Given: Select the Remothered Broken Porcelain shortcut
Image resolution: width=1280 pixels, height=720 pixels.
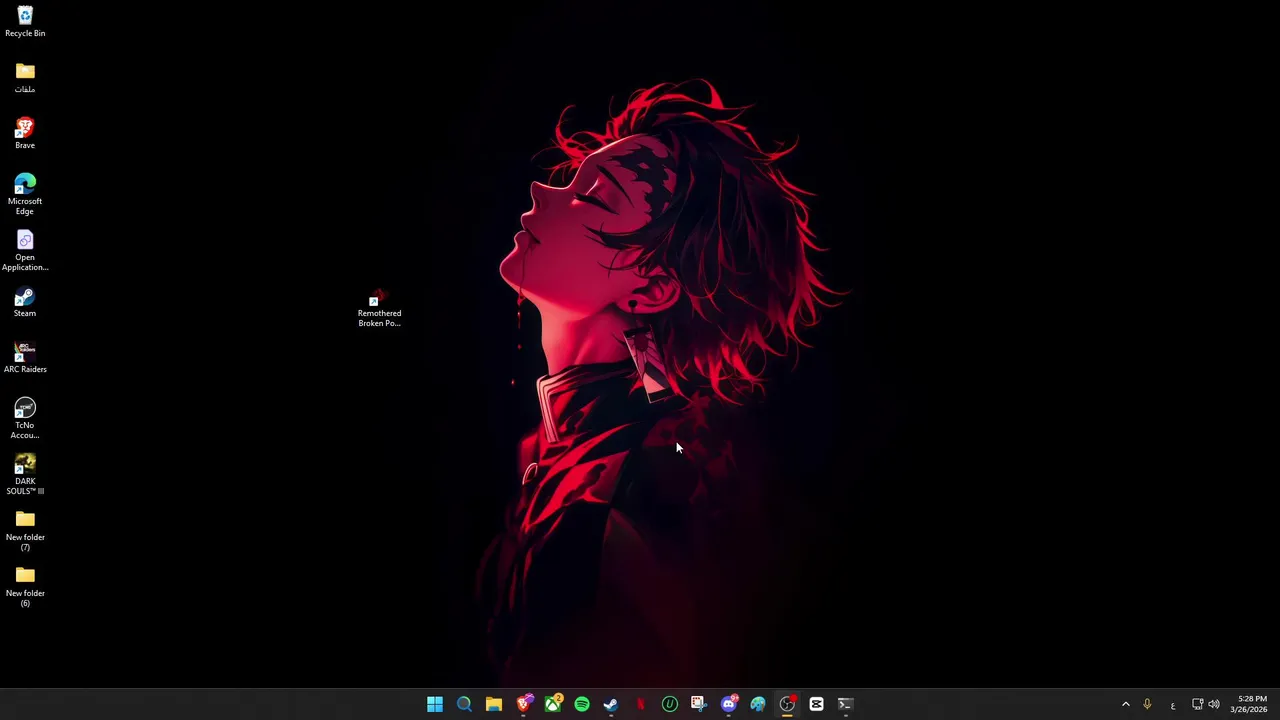Looking at the screenshot, I should point(379,308).
